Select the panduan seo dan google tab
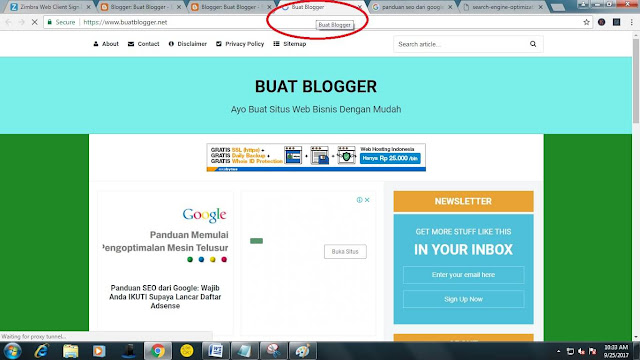Viewport: 640px width, 360px height. coord(412,7)
